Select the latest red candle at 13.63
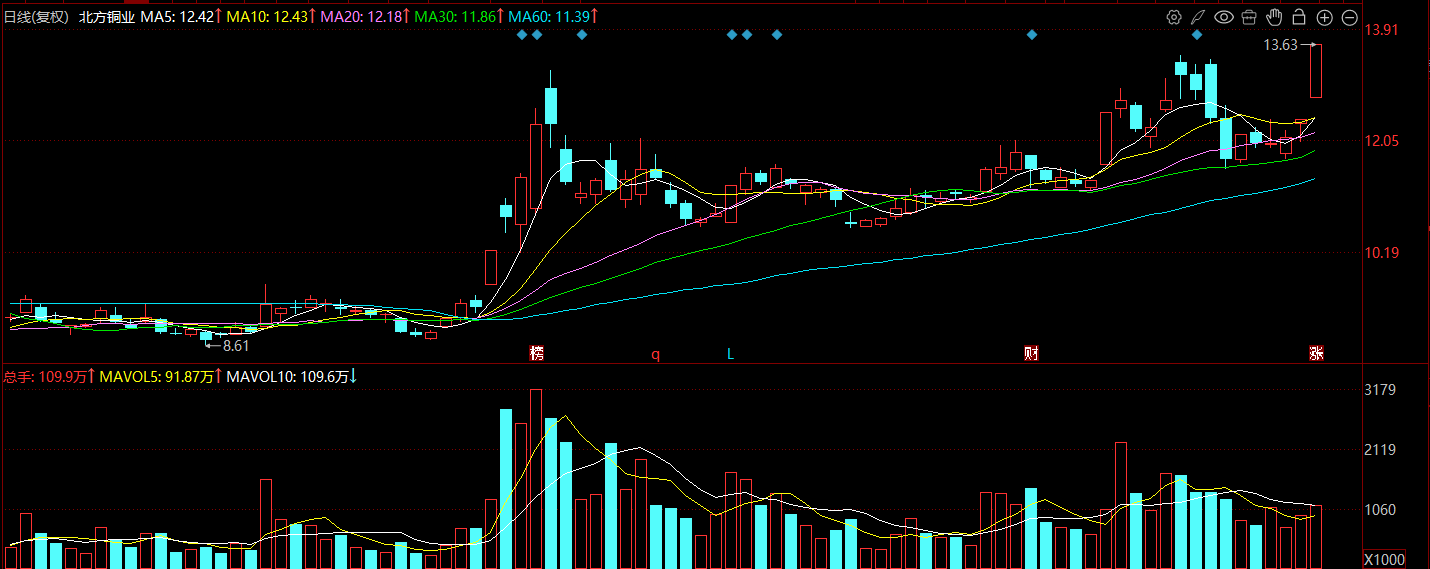The image size is (1430, 569). [1316, 71]
